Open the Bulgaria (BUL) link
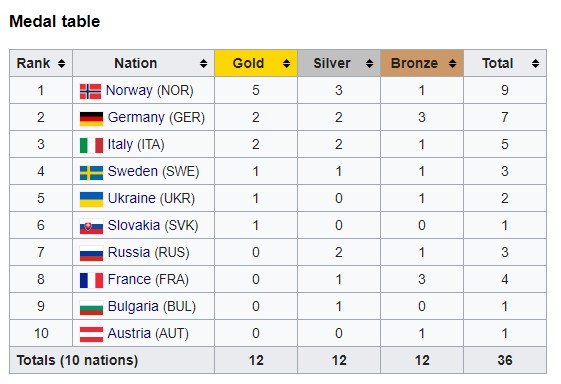The width and height of the screenshot is (561, 384). click(152, 307)
